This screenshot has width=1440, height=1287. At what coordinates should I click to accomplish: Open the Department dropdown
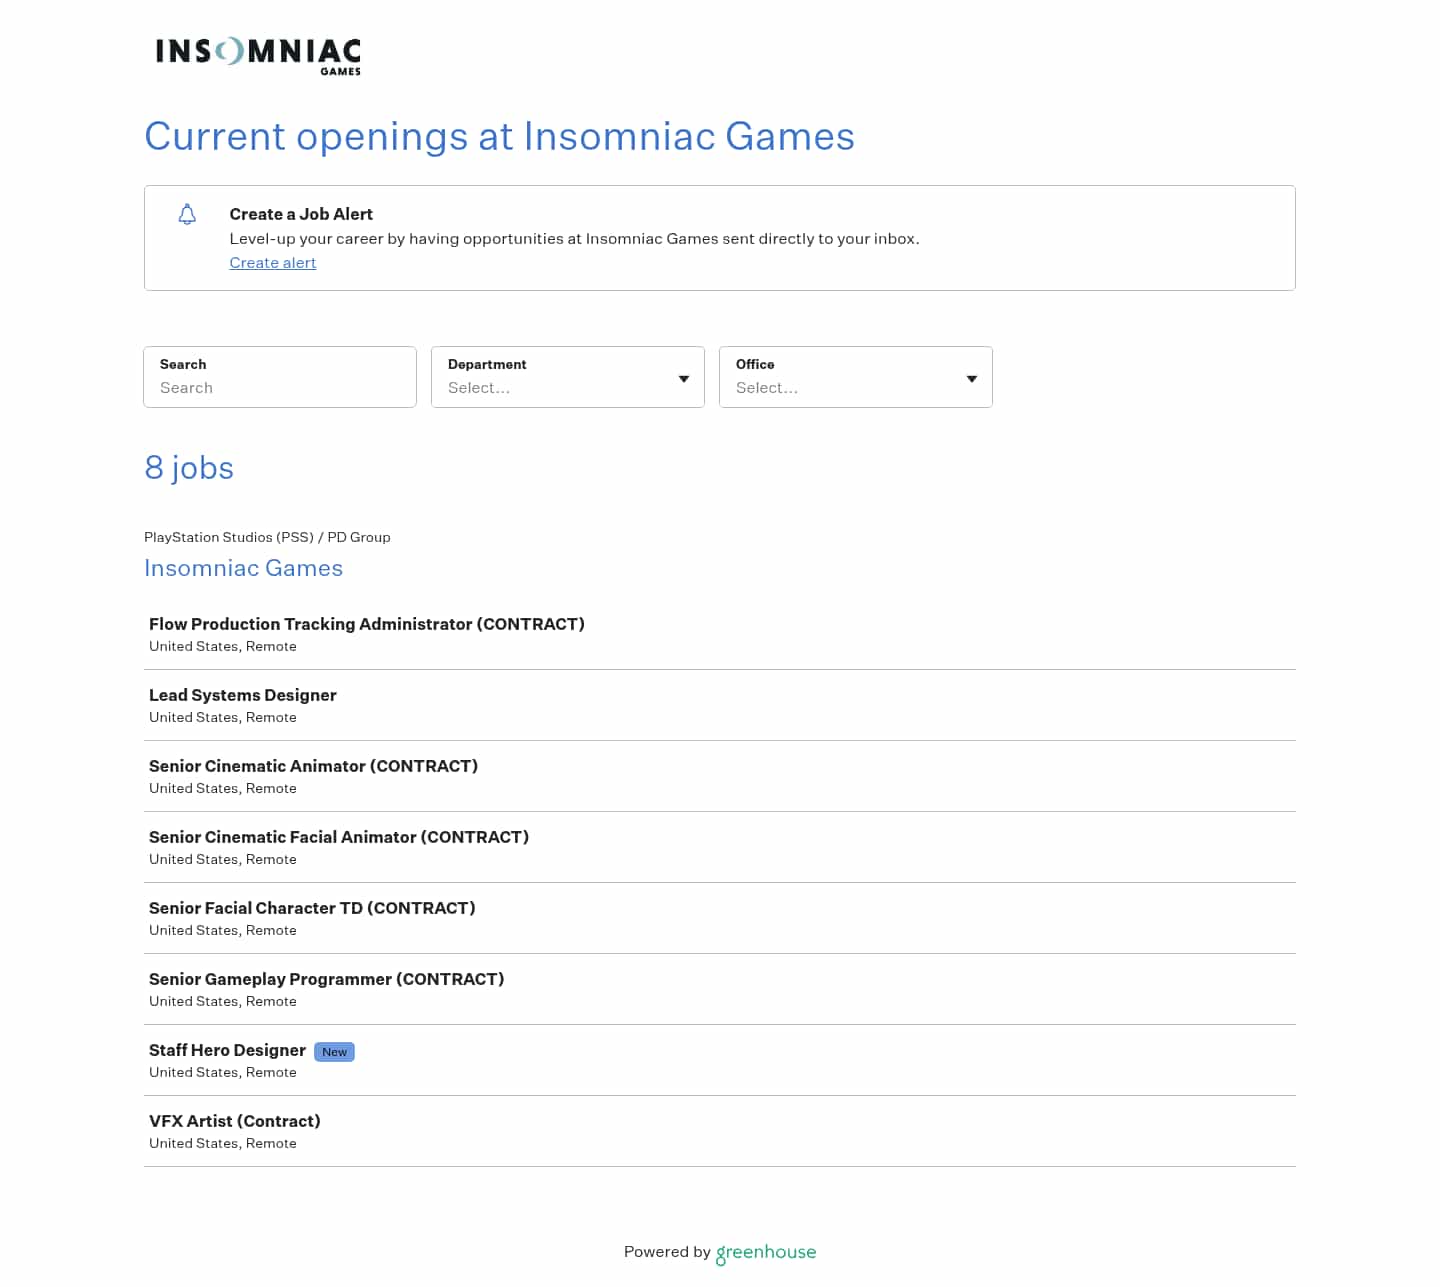[x=568, y=377]
